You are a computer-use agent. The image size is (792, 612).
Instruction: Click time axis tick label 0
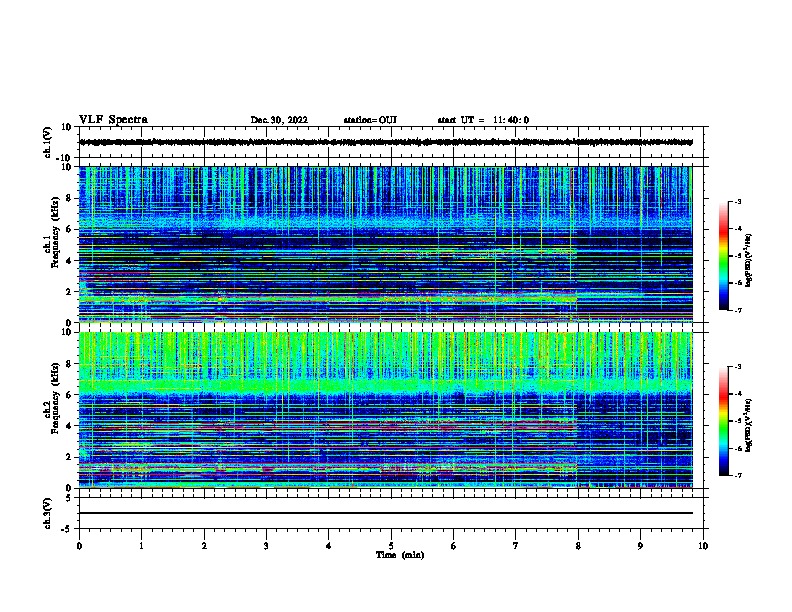pos(79,546)
